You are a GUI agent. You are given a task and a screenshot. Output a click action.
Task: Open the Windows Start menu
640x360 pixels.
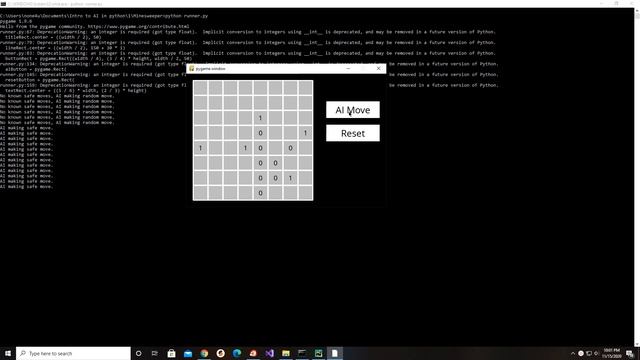(8, 353)
